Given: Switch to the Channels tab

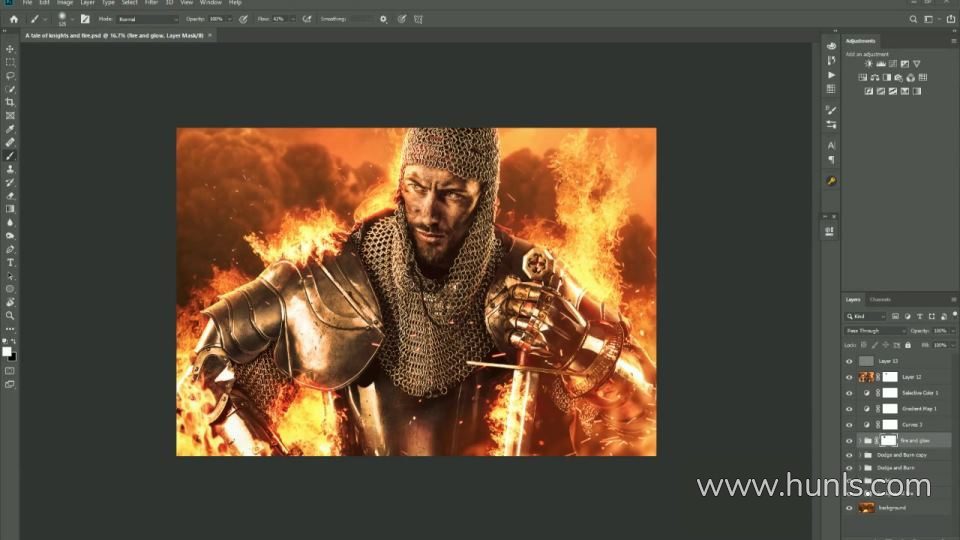Looking at the screenshot, I should [880, 300].
